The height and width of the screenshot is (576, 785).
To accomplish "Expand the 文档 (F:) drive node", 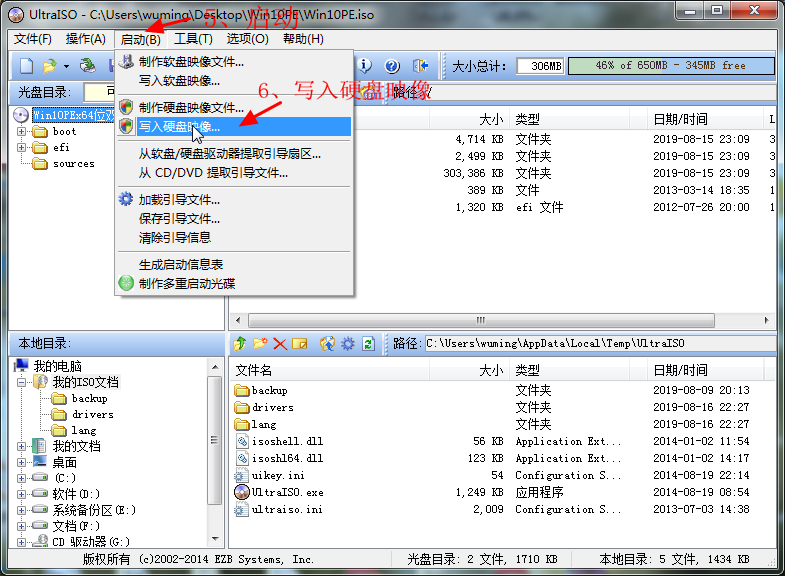I will pyautogui.click(x=22, y=526).
